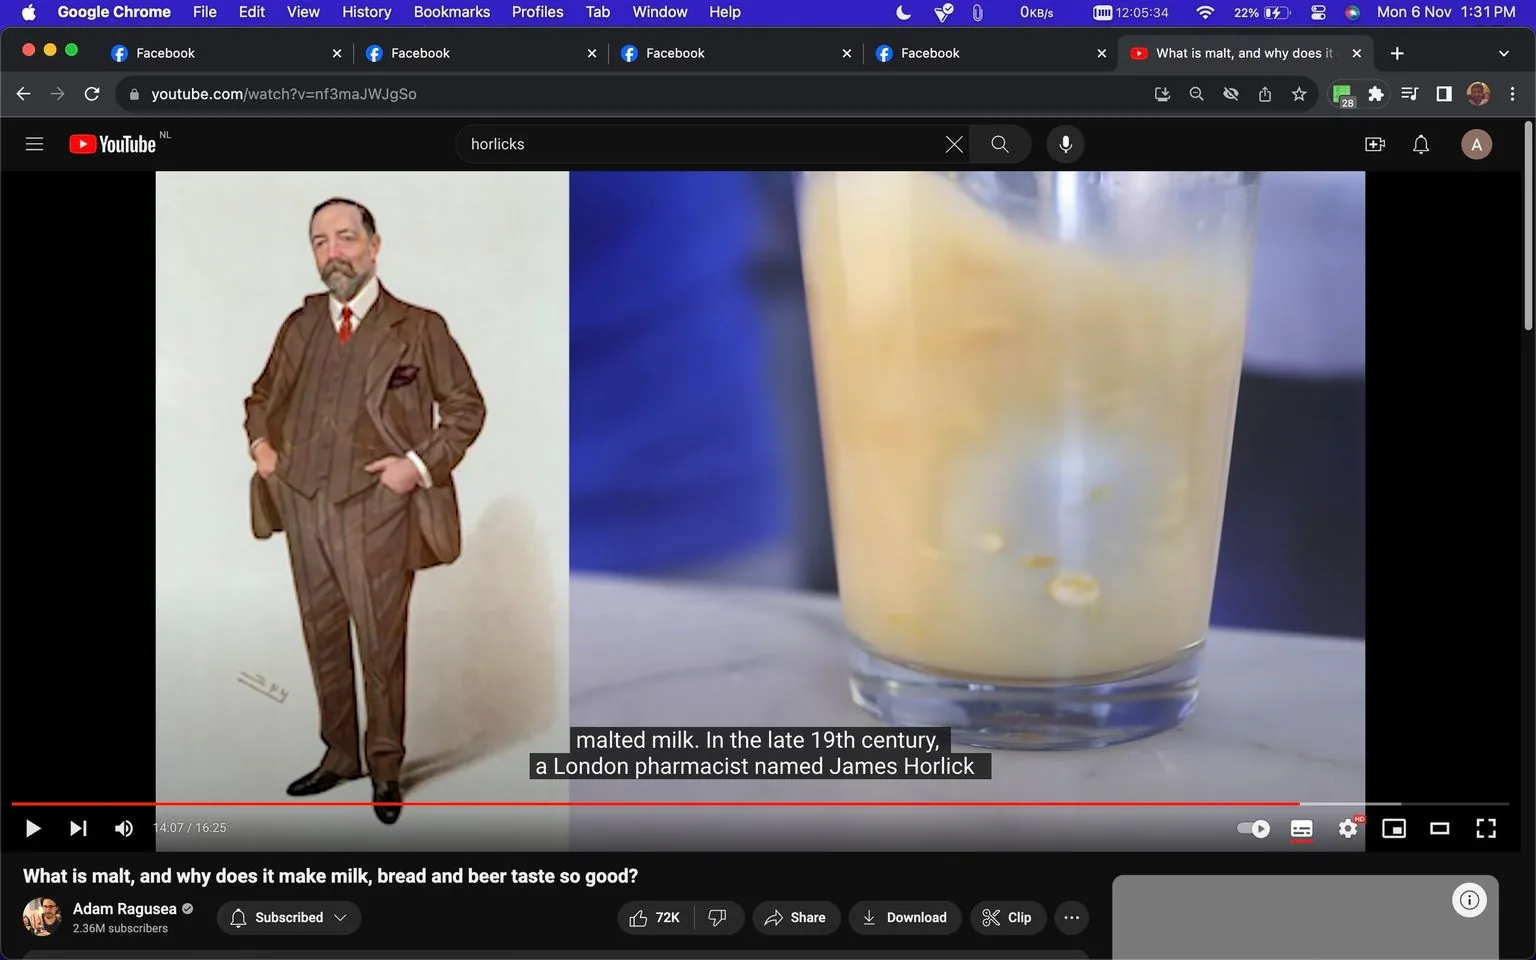Toggle subtitles on the video
The image size is (1536, 960).
click(1301, 828)
